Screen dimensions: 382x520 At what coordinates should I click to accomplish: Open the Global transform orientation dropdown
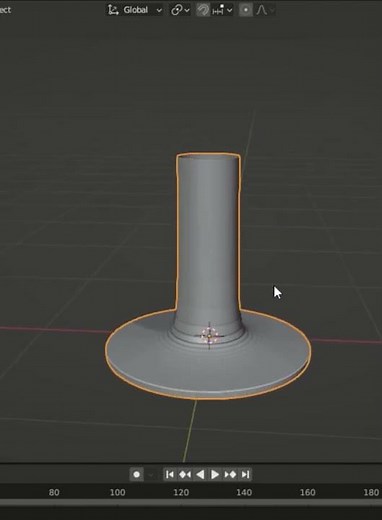(x=135, y=10)
